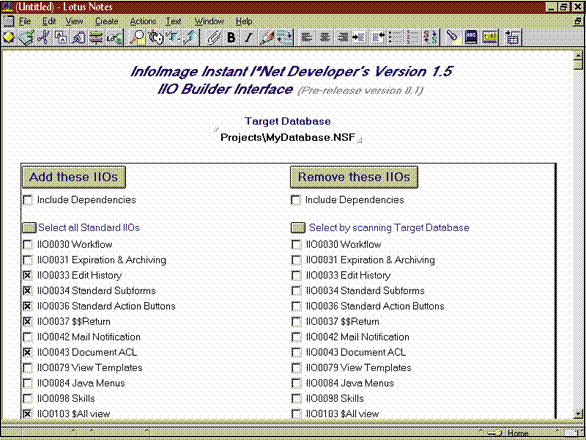
Task: Click the yellow diamond properties icon
Action: point(9,37)
